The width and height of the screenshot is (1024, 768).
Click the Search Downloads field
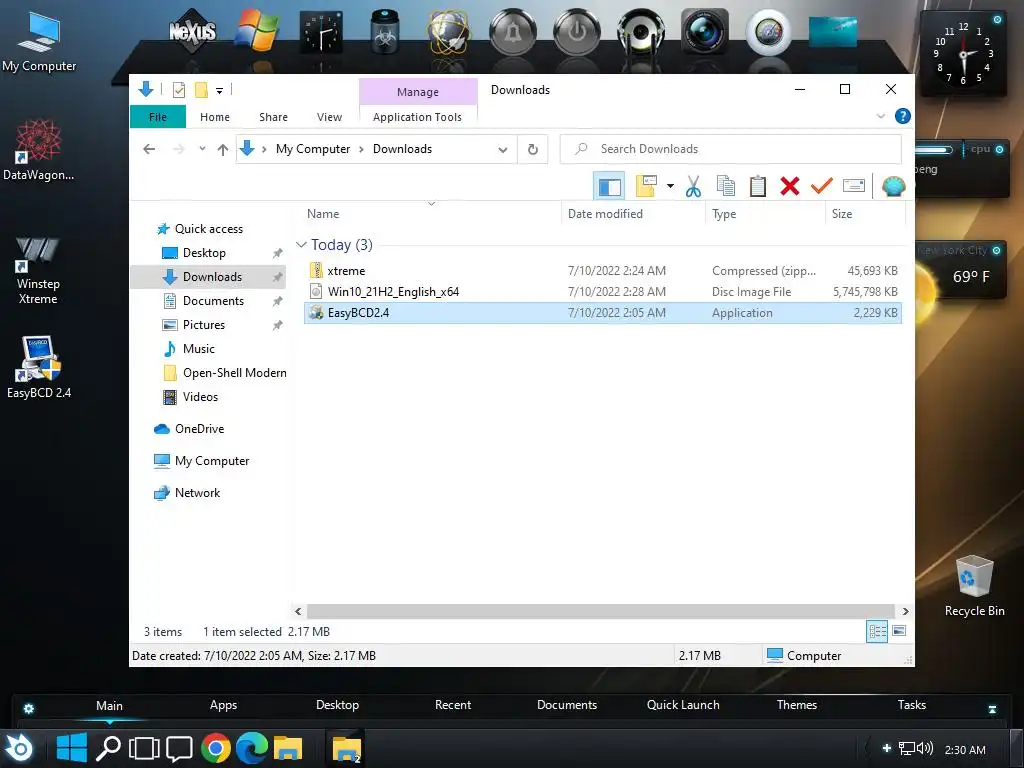pyautogui.click(x=731, y=150)
